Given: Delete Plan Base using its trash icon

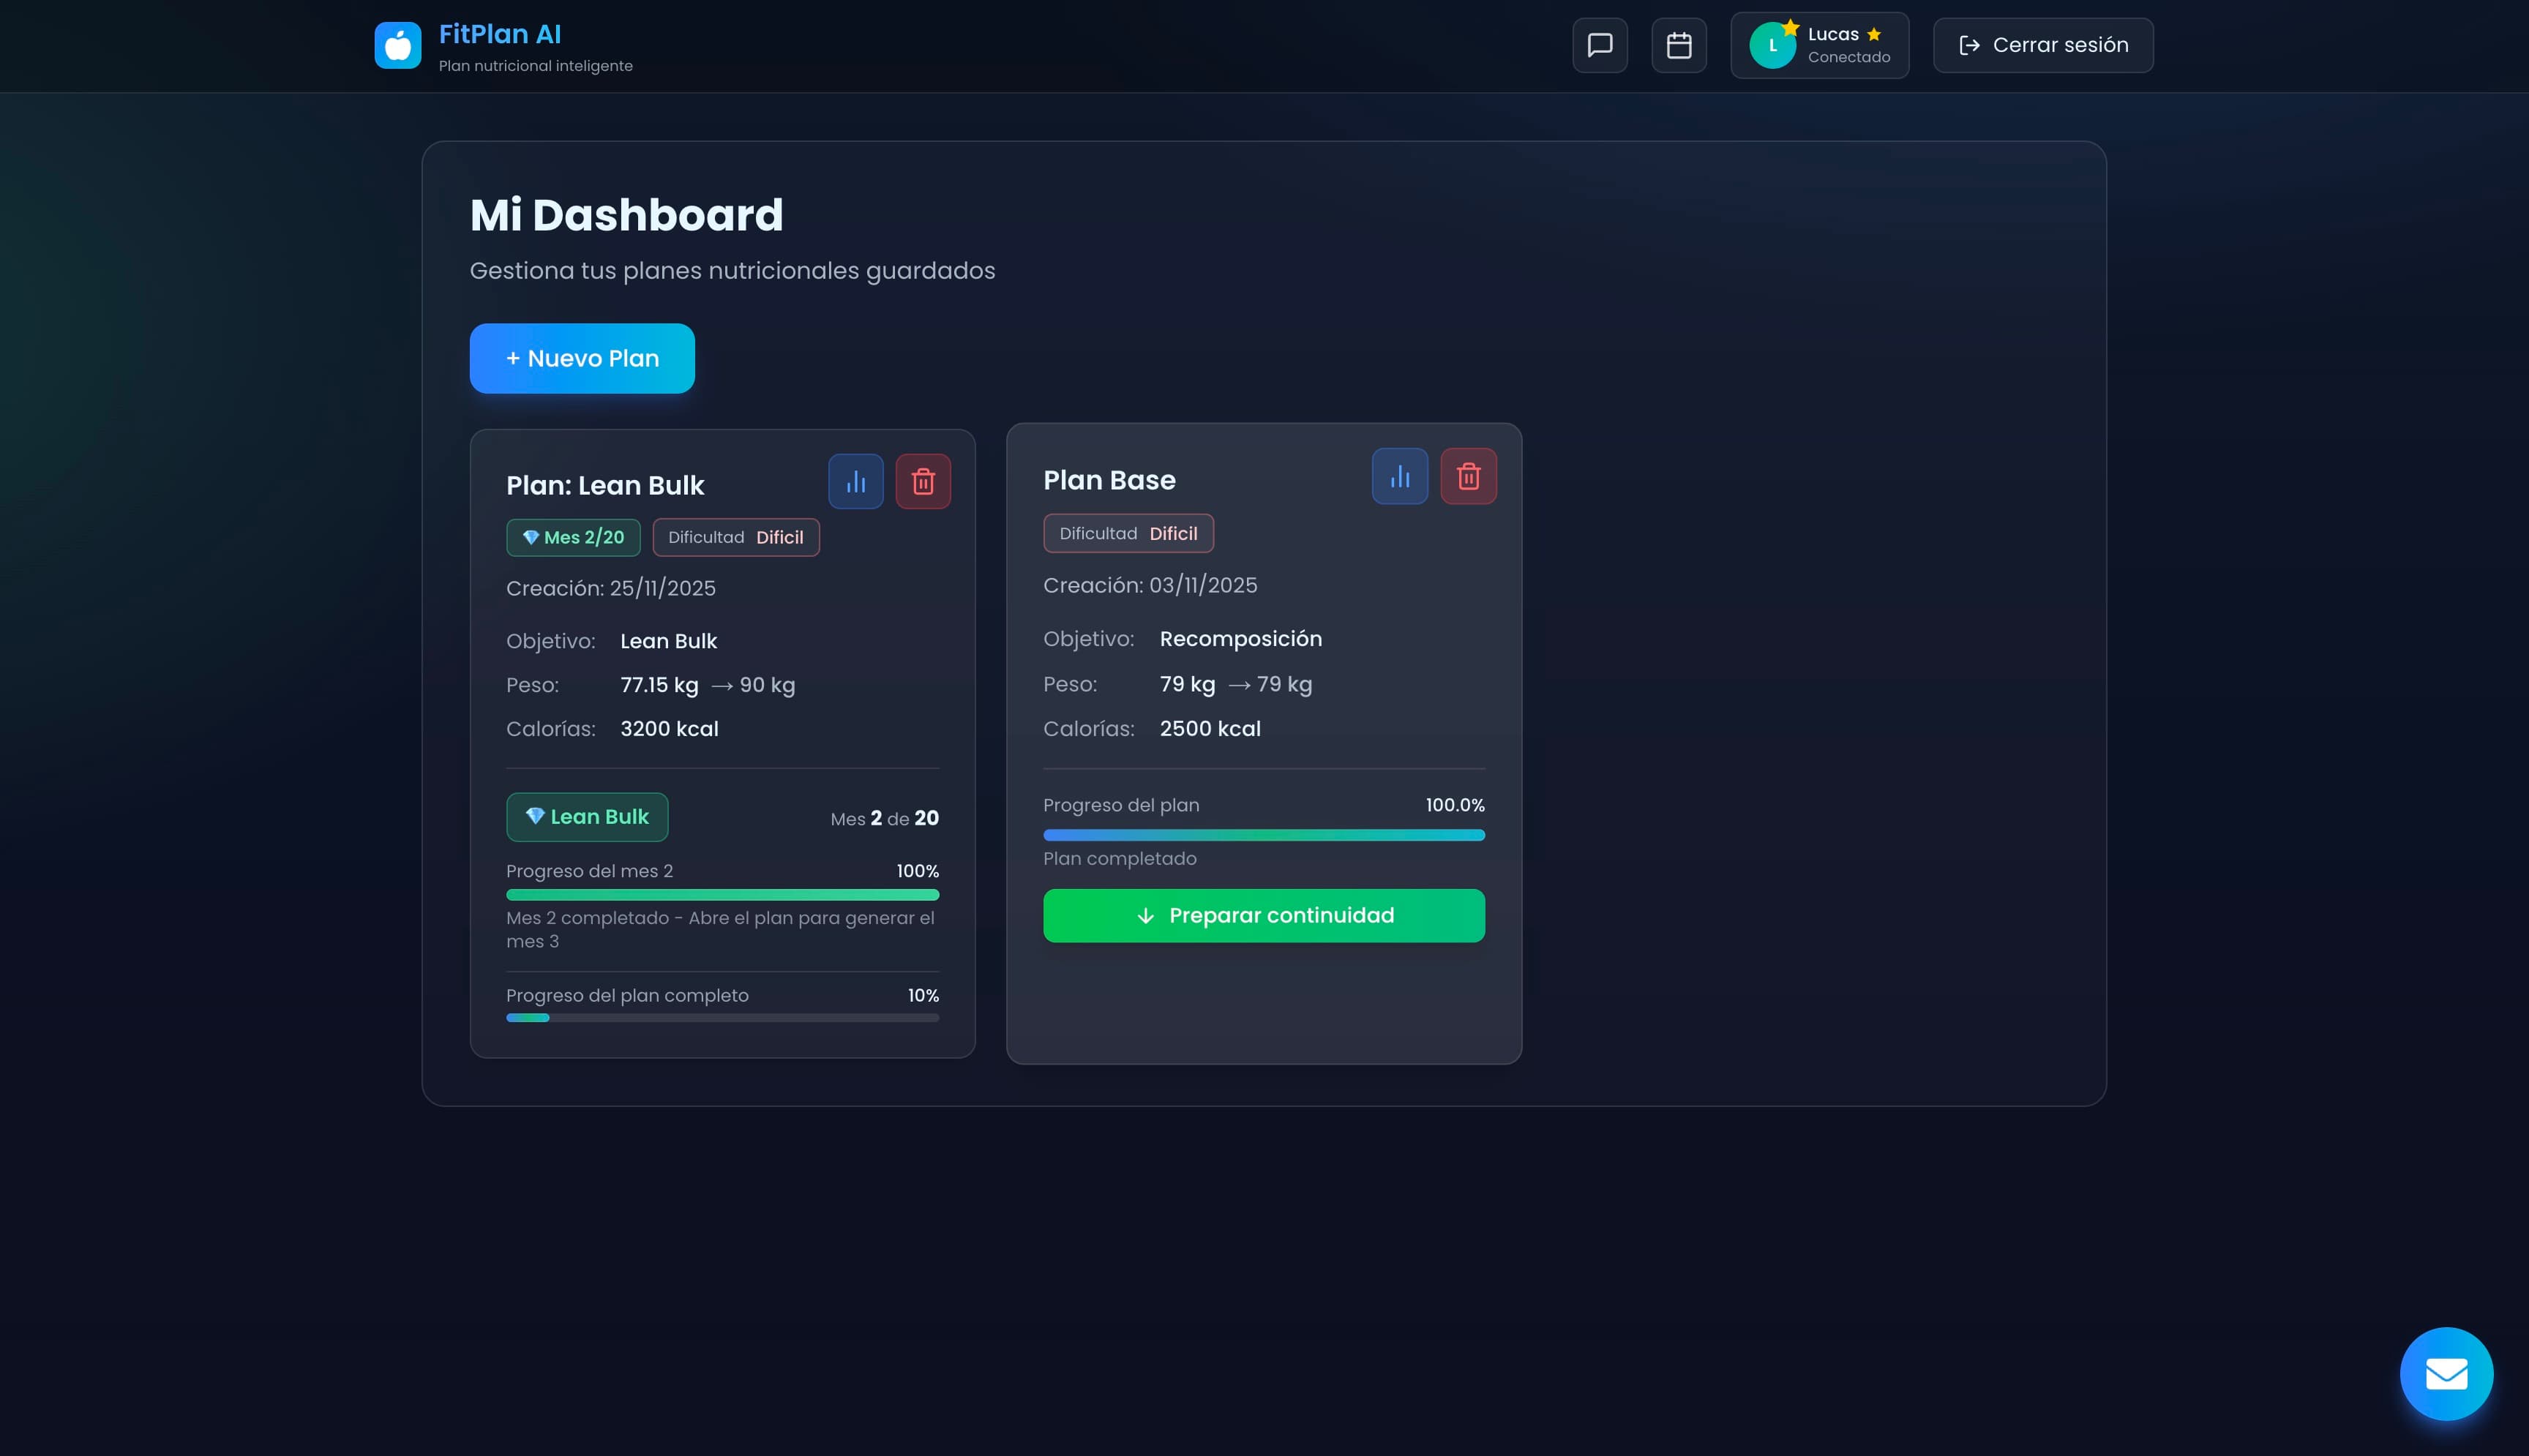Looking at the screenshot, I should (x=1468, y=476).
